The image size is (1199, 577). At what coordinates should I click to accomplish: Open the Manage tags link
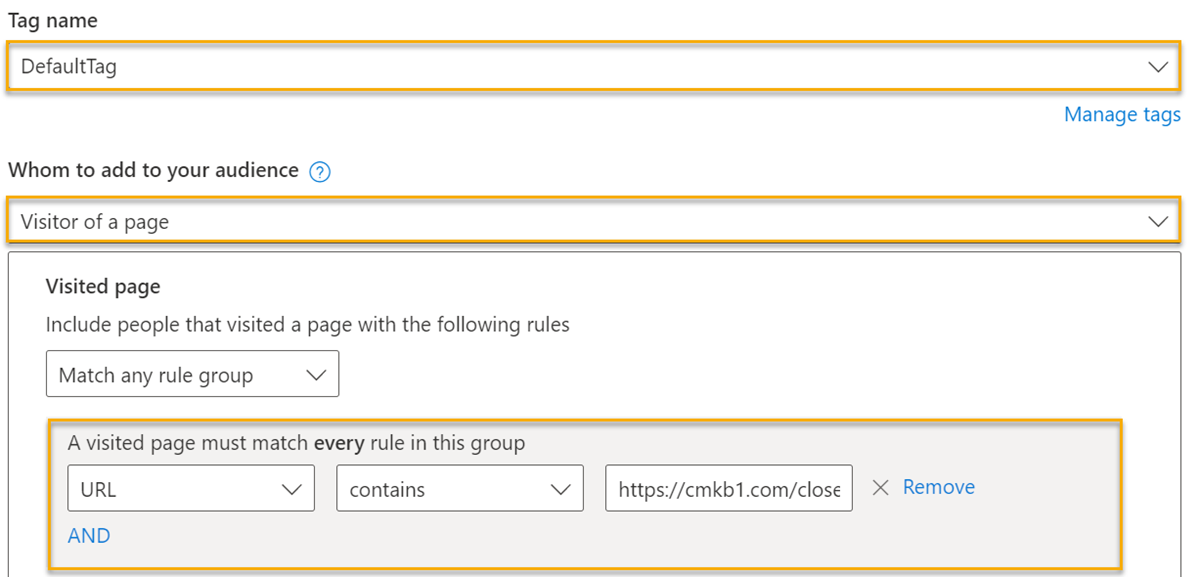tap(1122, 115)
